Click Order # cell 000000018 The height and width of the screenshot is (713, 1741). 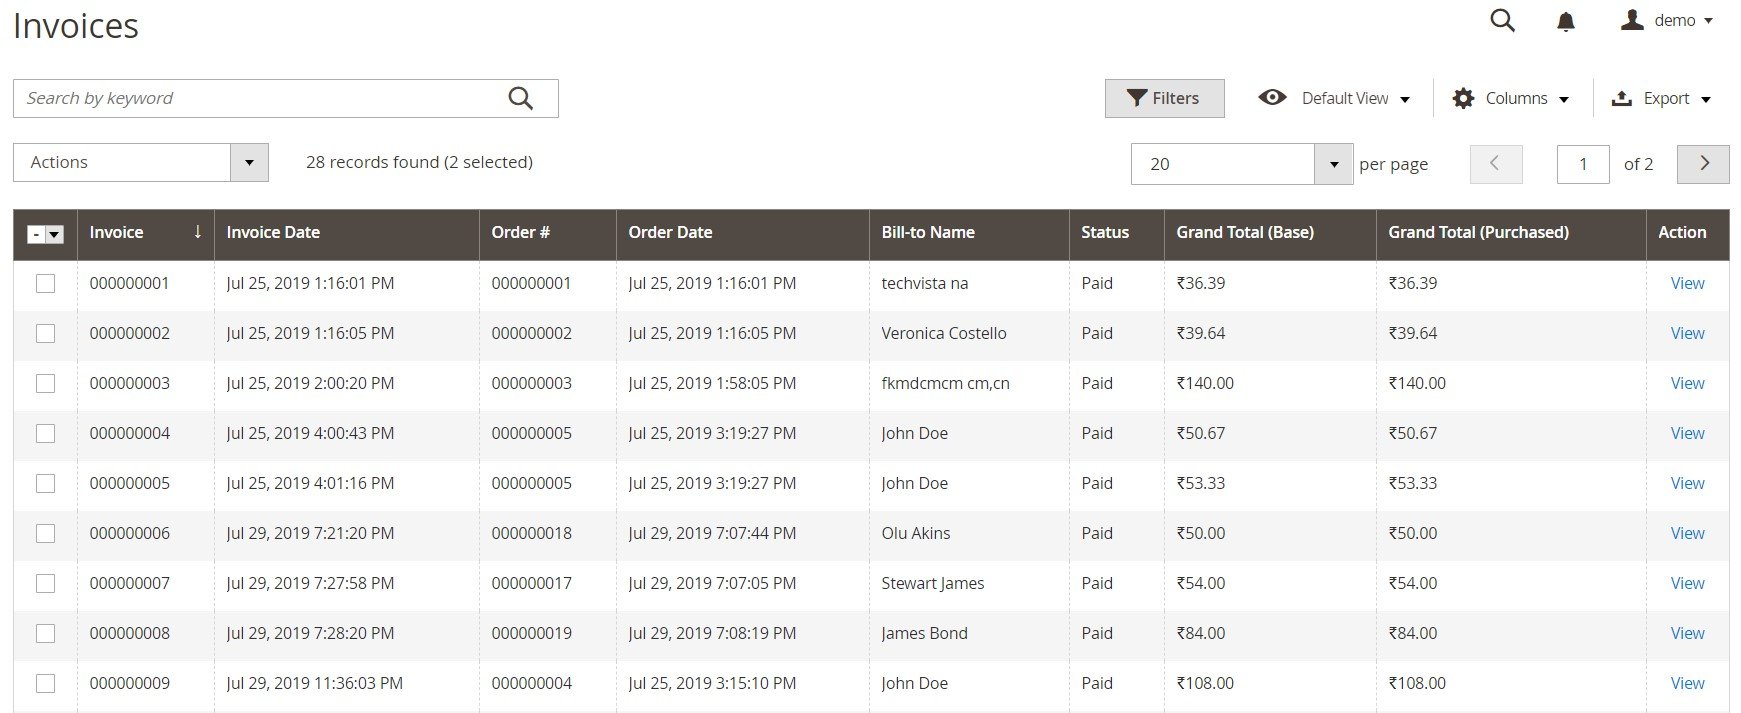(532, 534)
